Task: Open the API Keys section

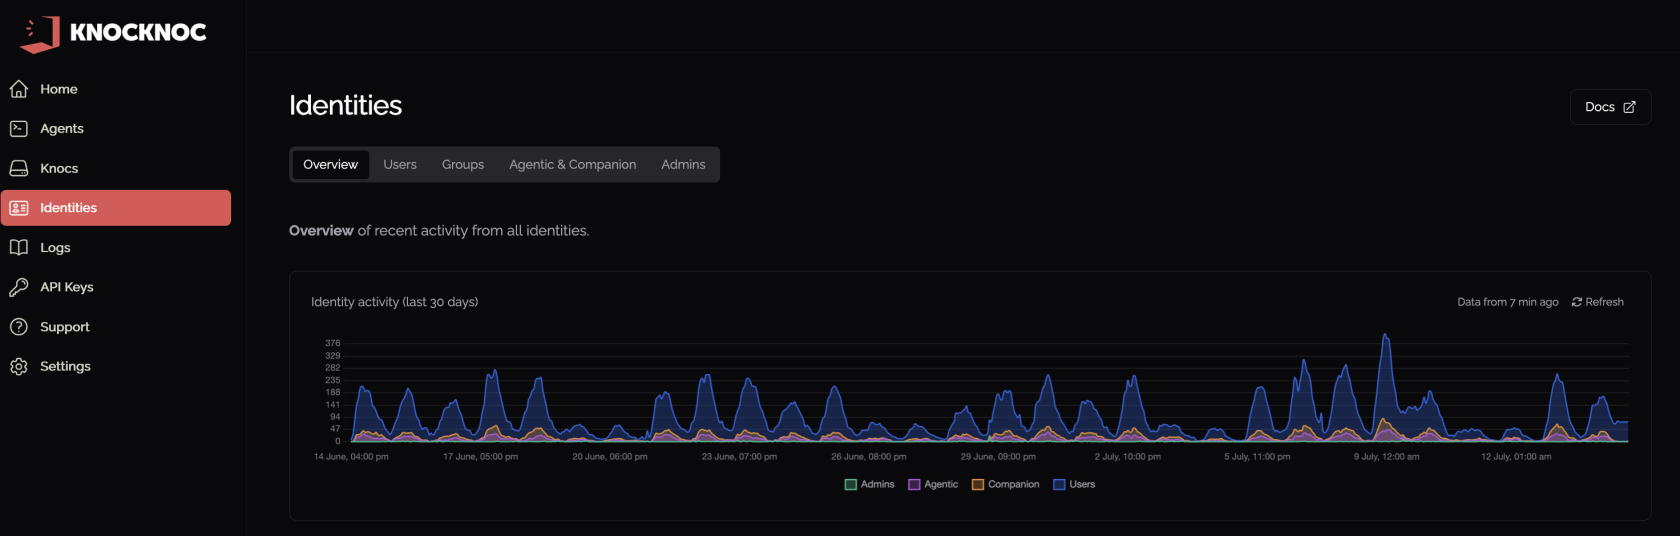Action: click(x=116, y=287)
